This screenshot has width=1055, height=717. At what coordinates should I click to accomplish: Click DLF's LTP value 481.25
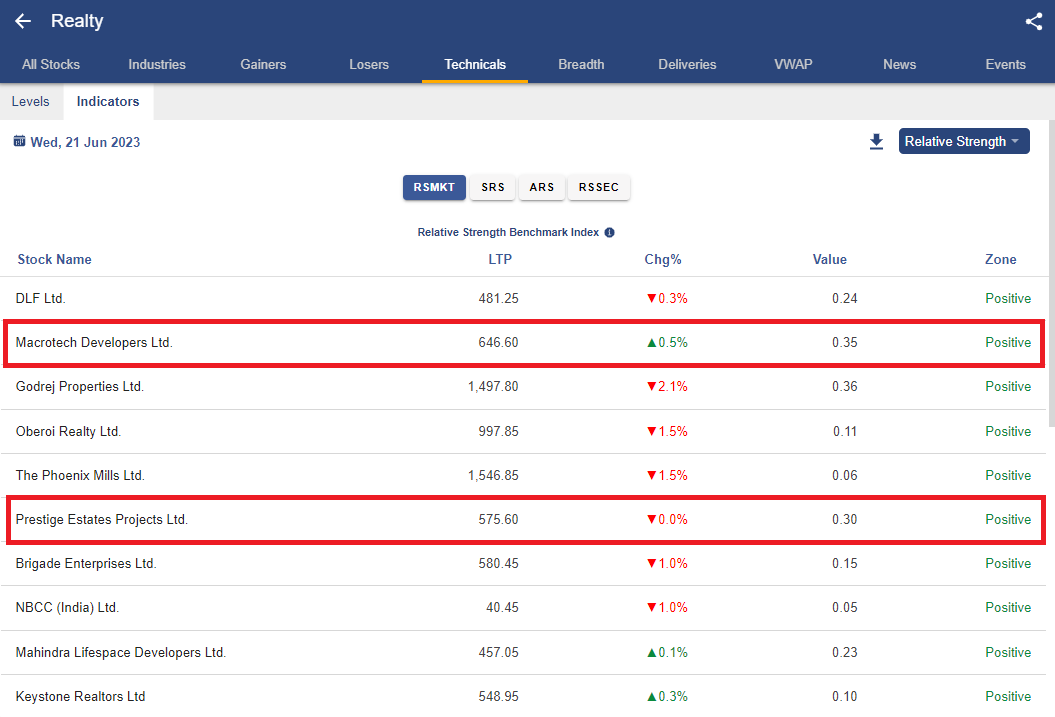click(x=499, y=299)
